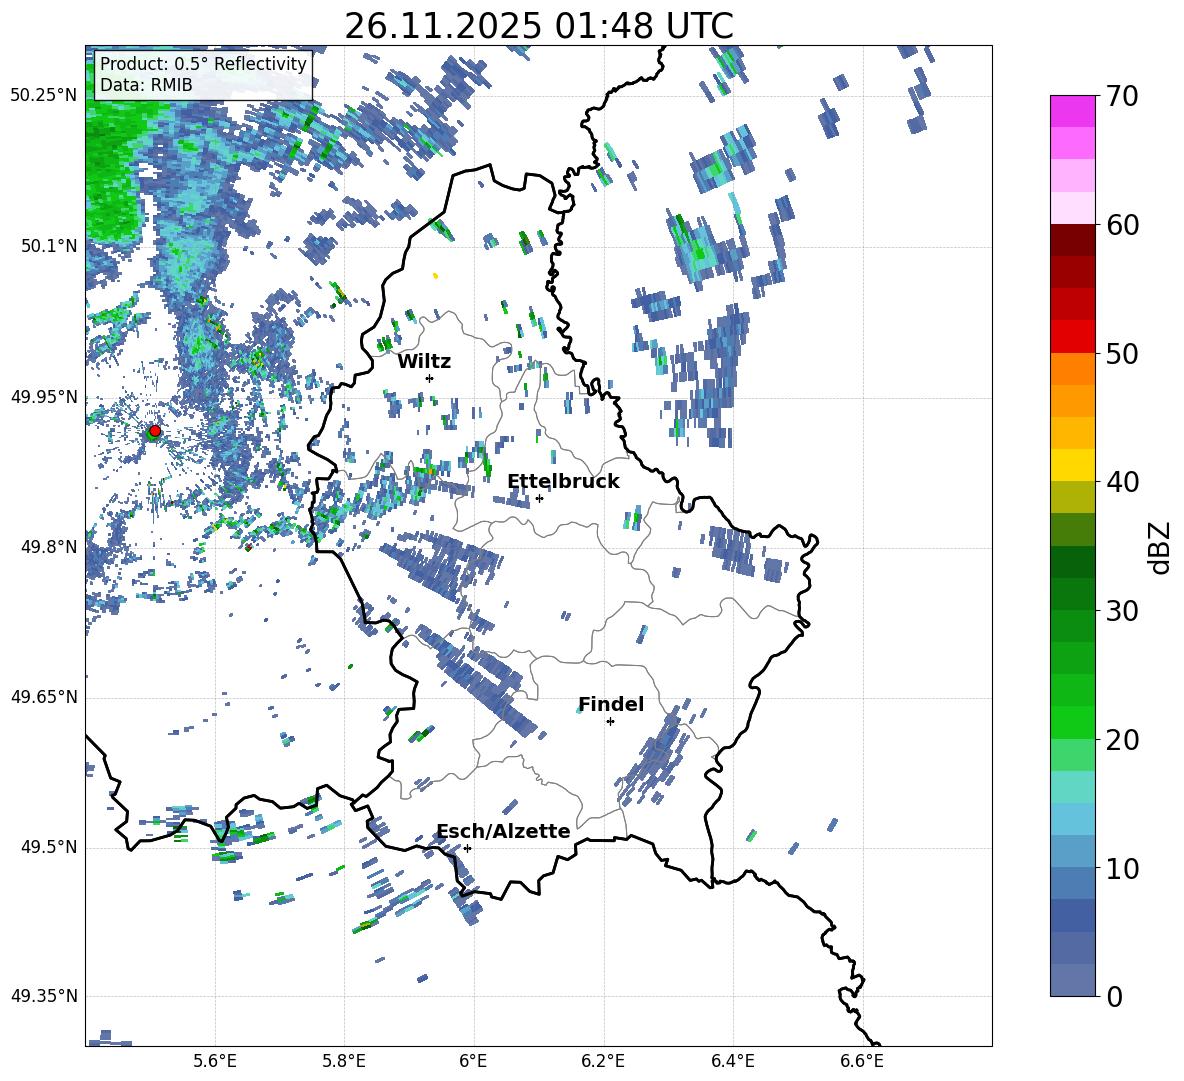
Task: Click the 10 tick on the colorbar
Action: [x=1122, y=868]
